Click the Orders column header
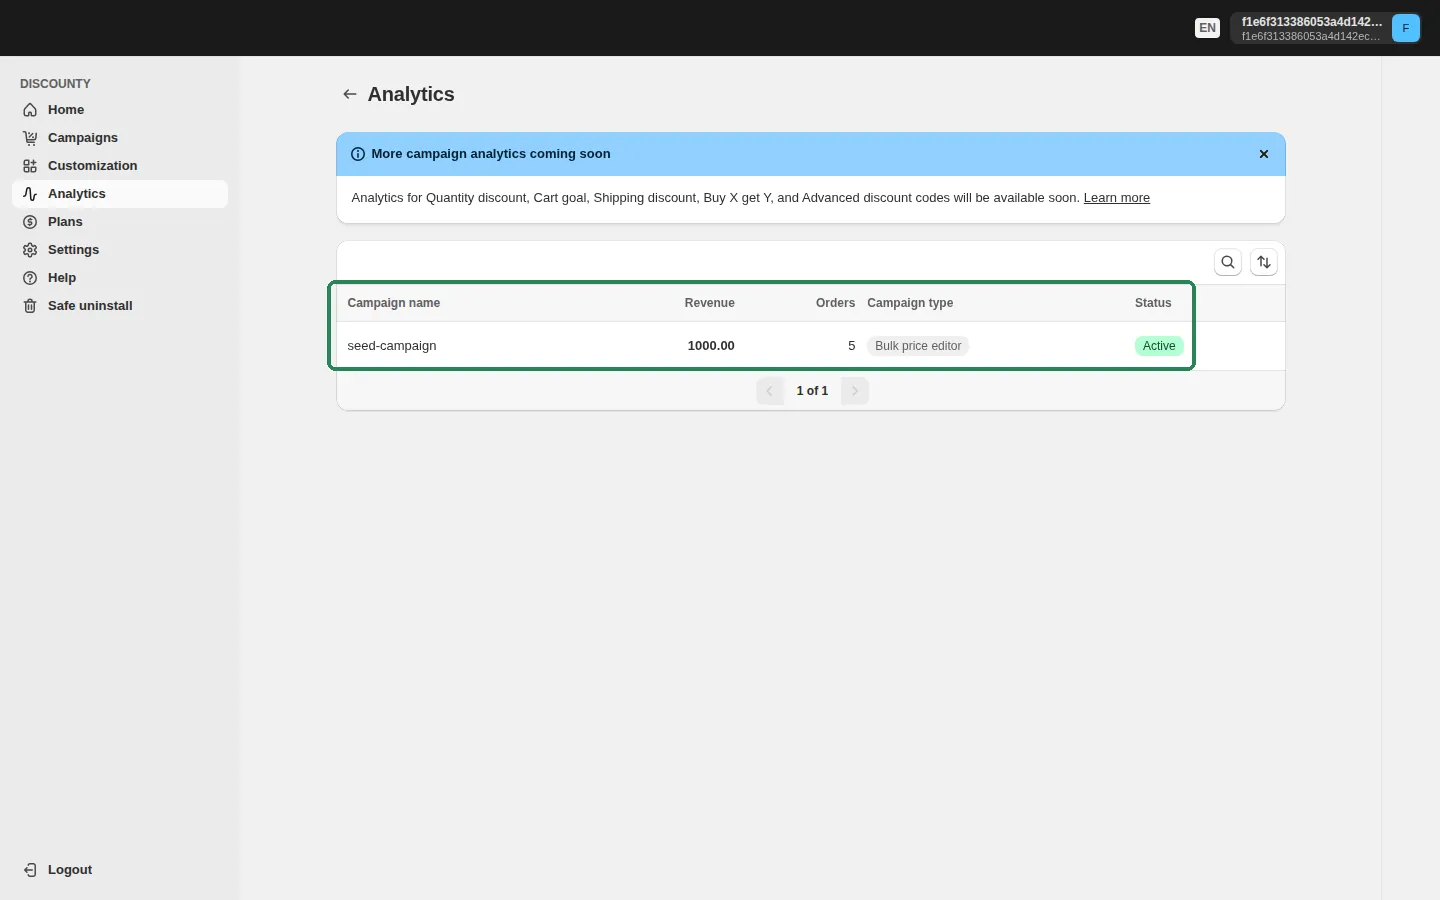Viewport: 1440px width, 900px height. coord(835,303)
